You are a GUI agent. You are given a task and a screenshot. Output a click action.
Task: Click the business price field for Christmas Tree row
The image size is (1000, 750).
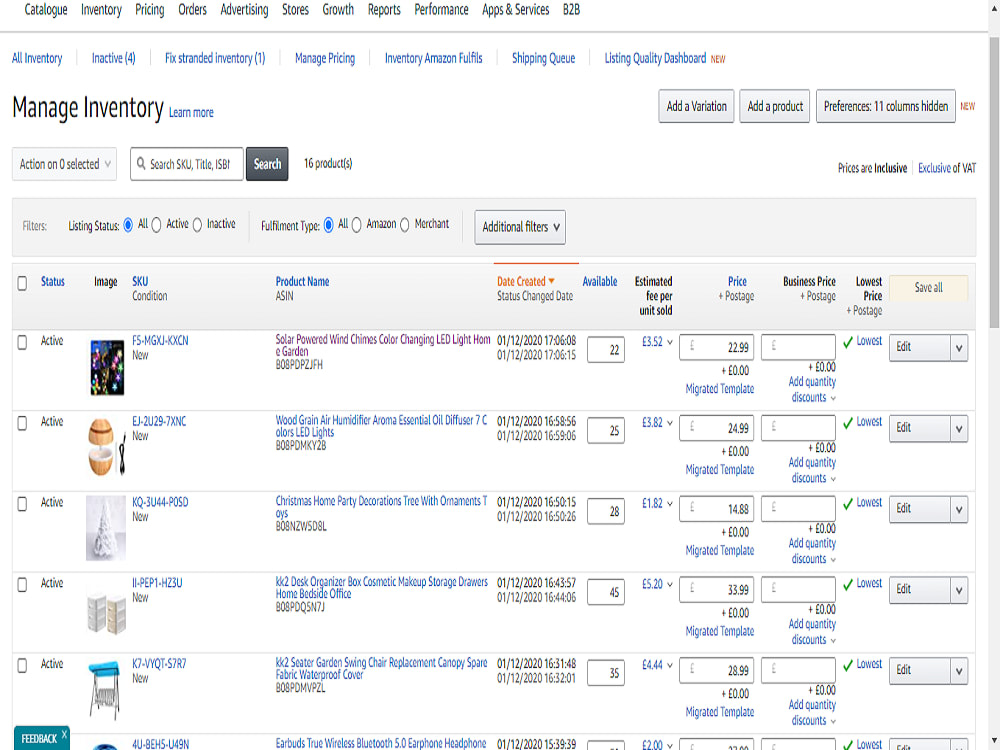click(798, 508)
